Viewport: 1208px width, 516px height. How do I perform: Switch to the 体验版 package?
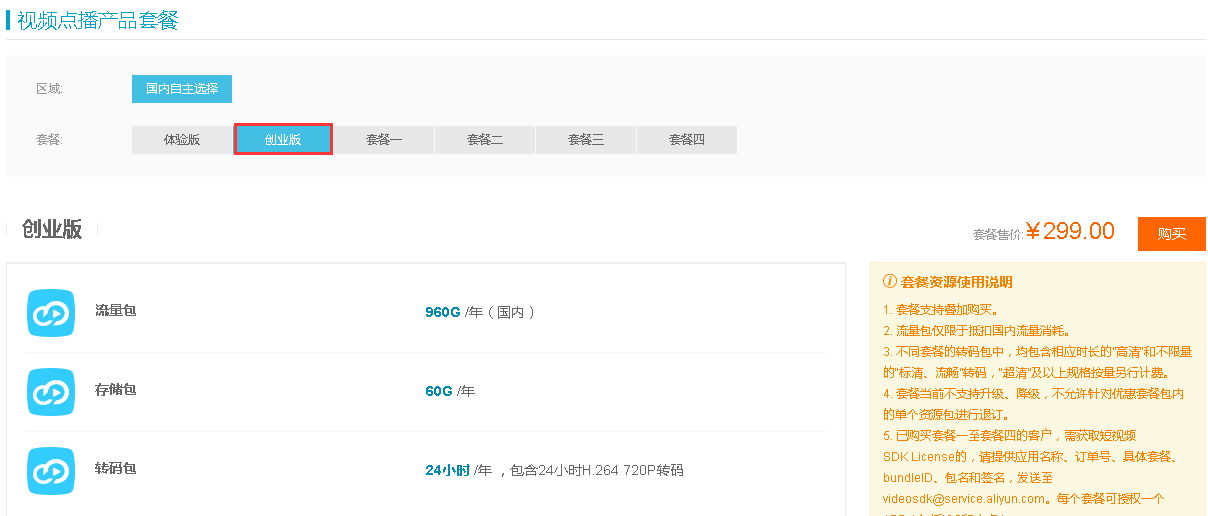(182, 140)
